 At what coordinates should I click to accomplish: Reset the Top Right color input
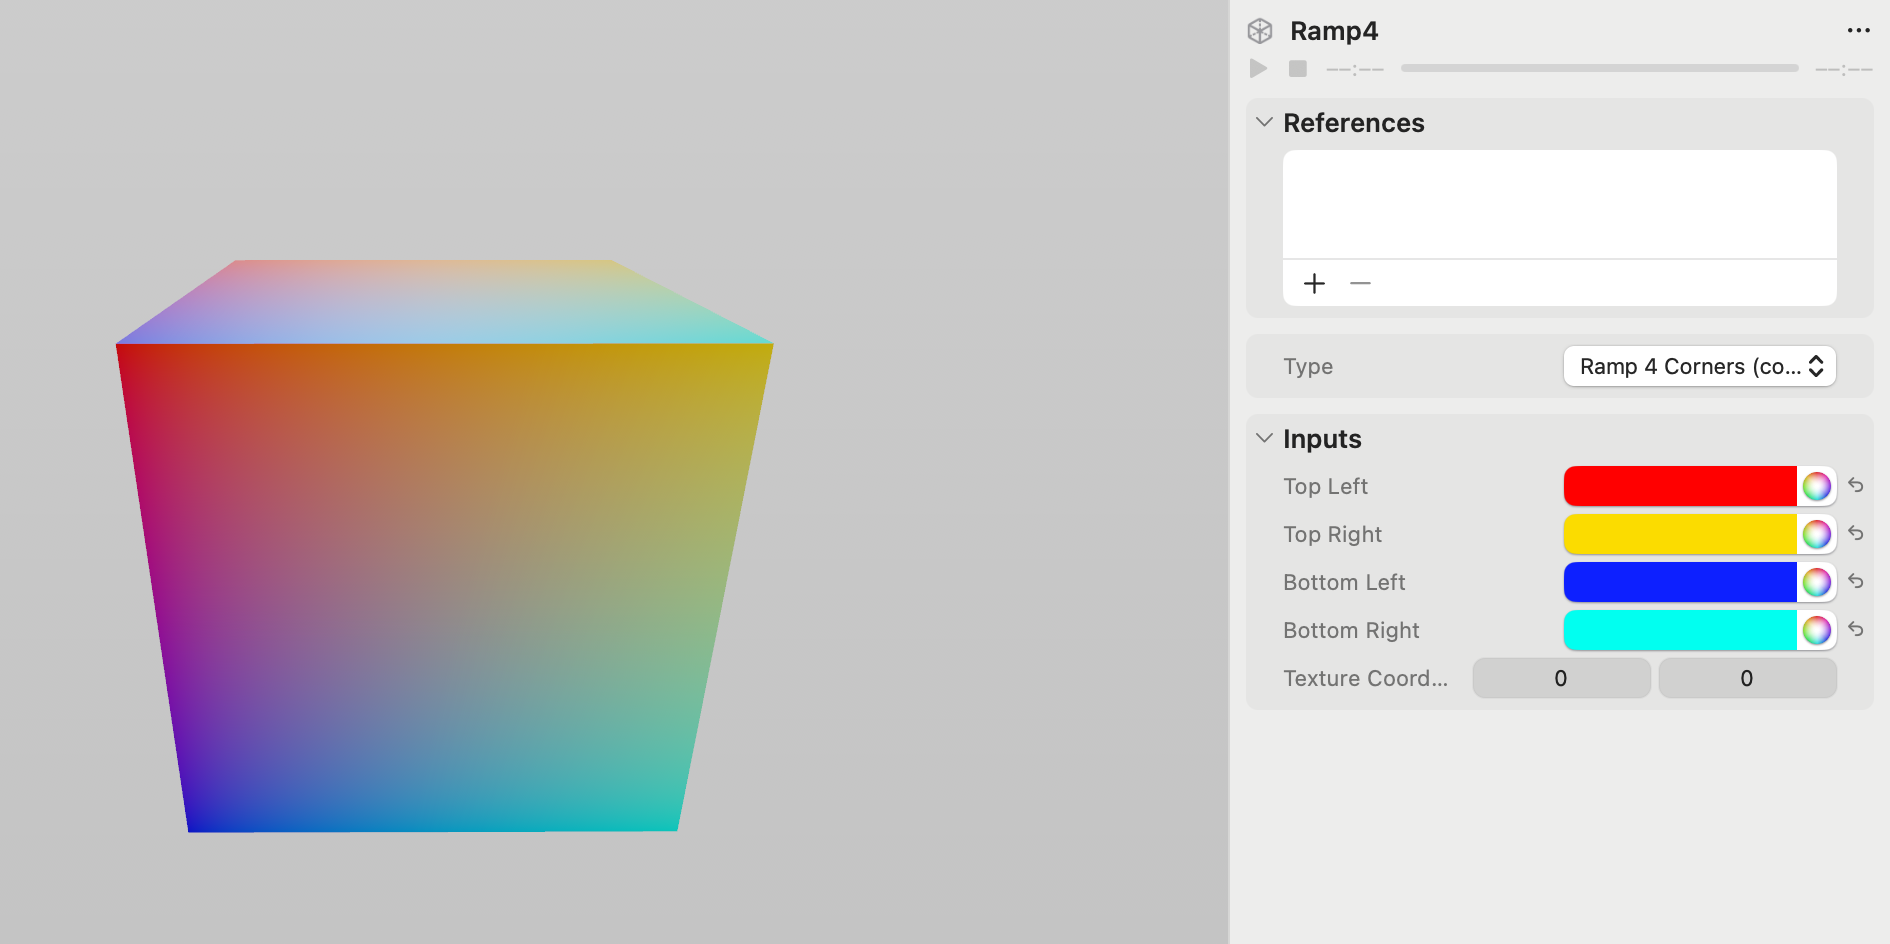pyautogui.click(x=1856, y=534)
